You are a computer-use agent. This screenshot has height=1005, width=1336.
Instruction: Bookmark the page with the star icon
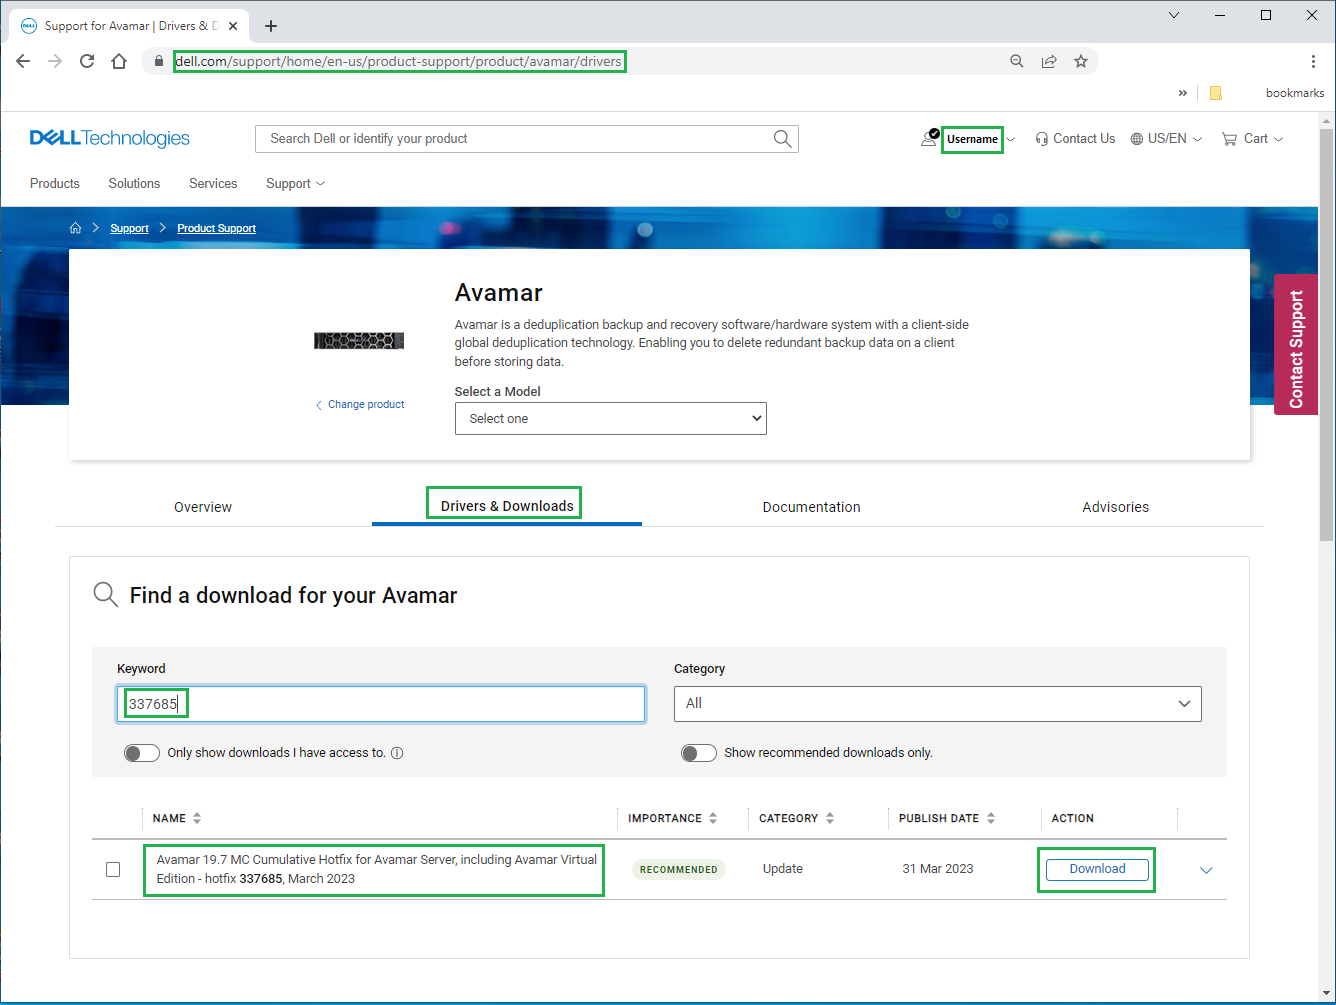click(x=1081, y=61)
